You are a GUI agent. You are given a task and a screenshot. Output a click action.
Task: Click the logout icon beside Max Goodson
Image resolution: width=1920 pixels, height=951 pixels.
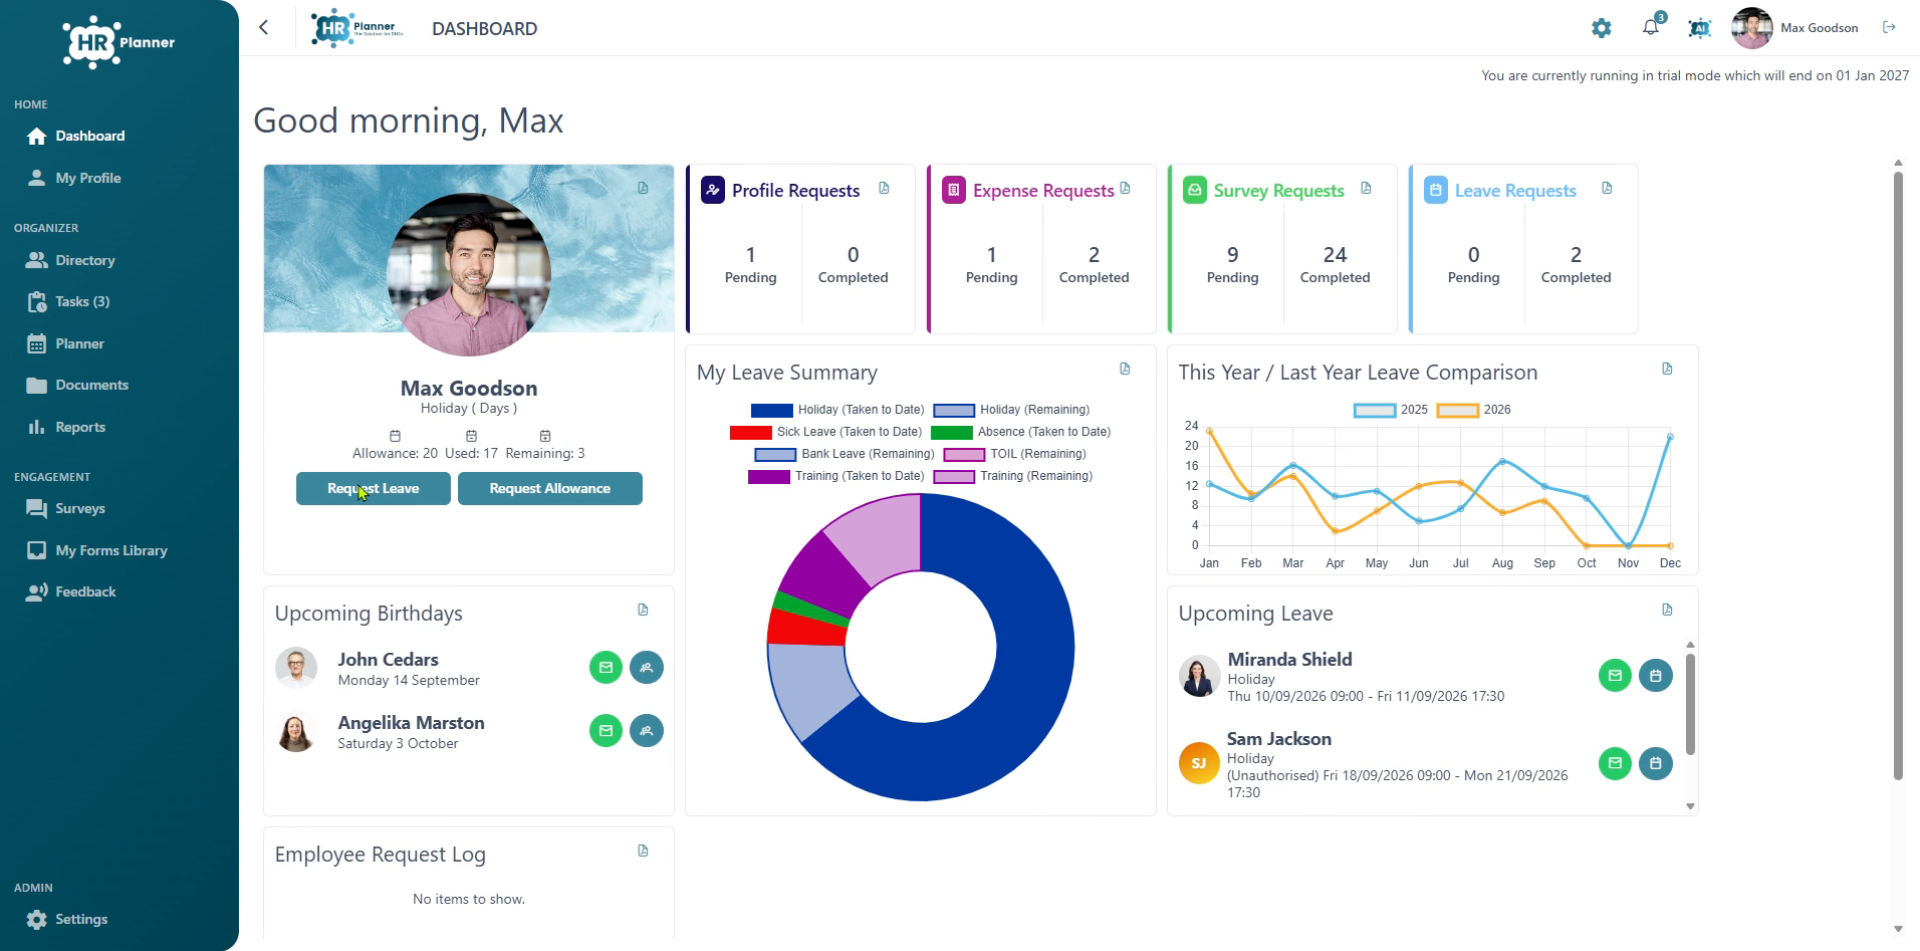point(1889,27)
